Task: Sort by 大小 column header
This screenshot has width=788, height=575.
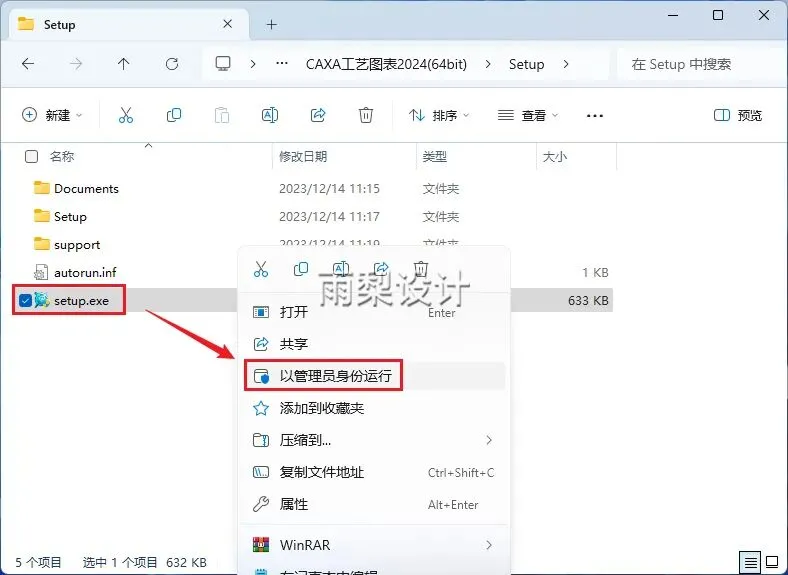Action: coord(555,156)
